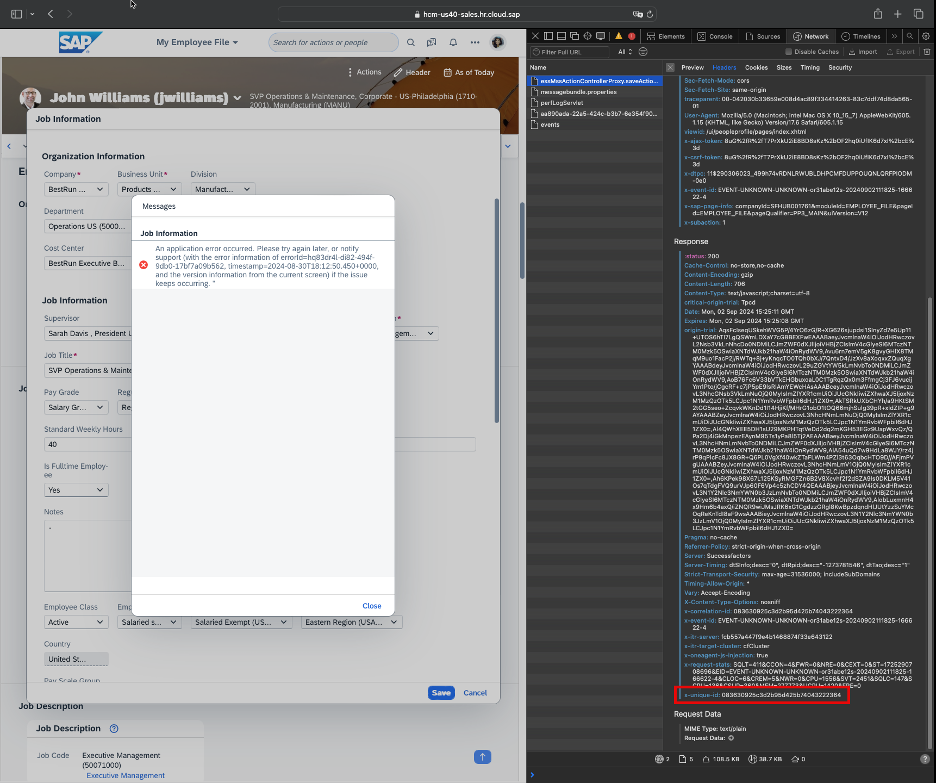Click the SAP logo
The width and height of the screenshot is (936, 784).
tap(79, 42)
